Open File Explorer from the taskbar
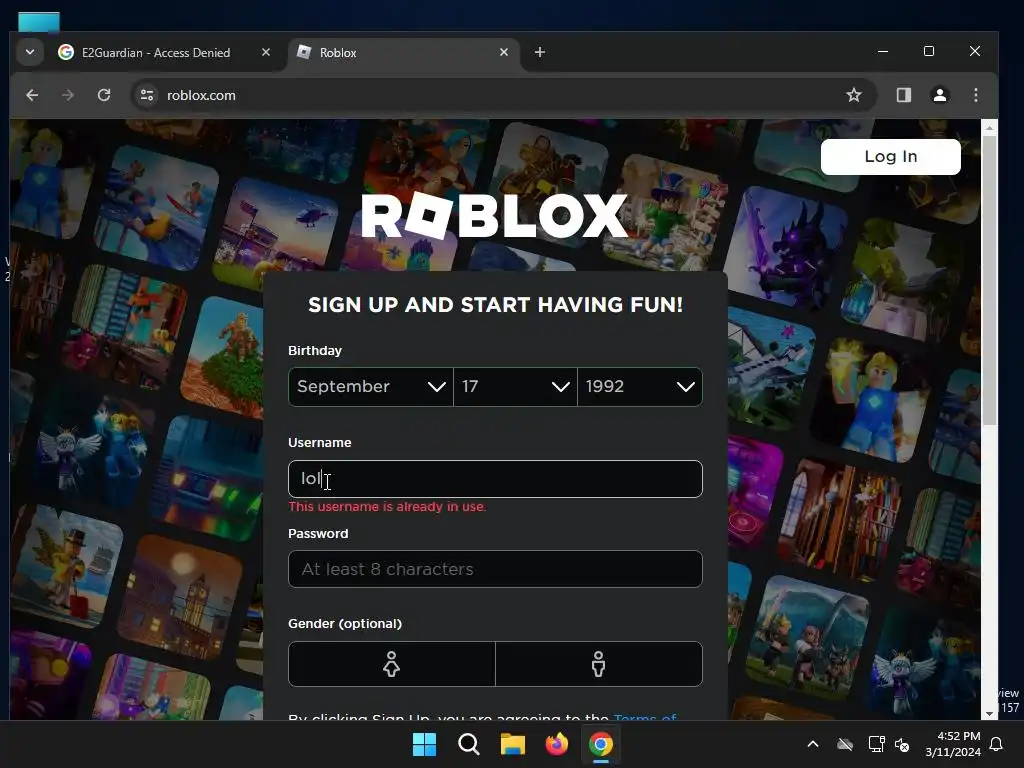Viewport: 1024px width, 768px height. click(x=513, y=744)
